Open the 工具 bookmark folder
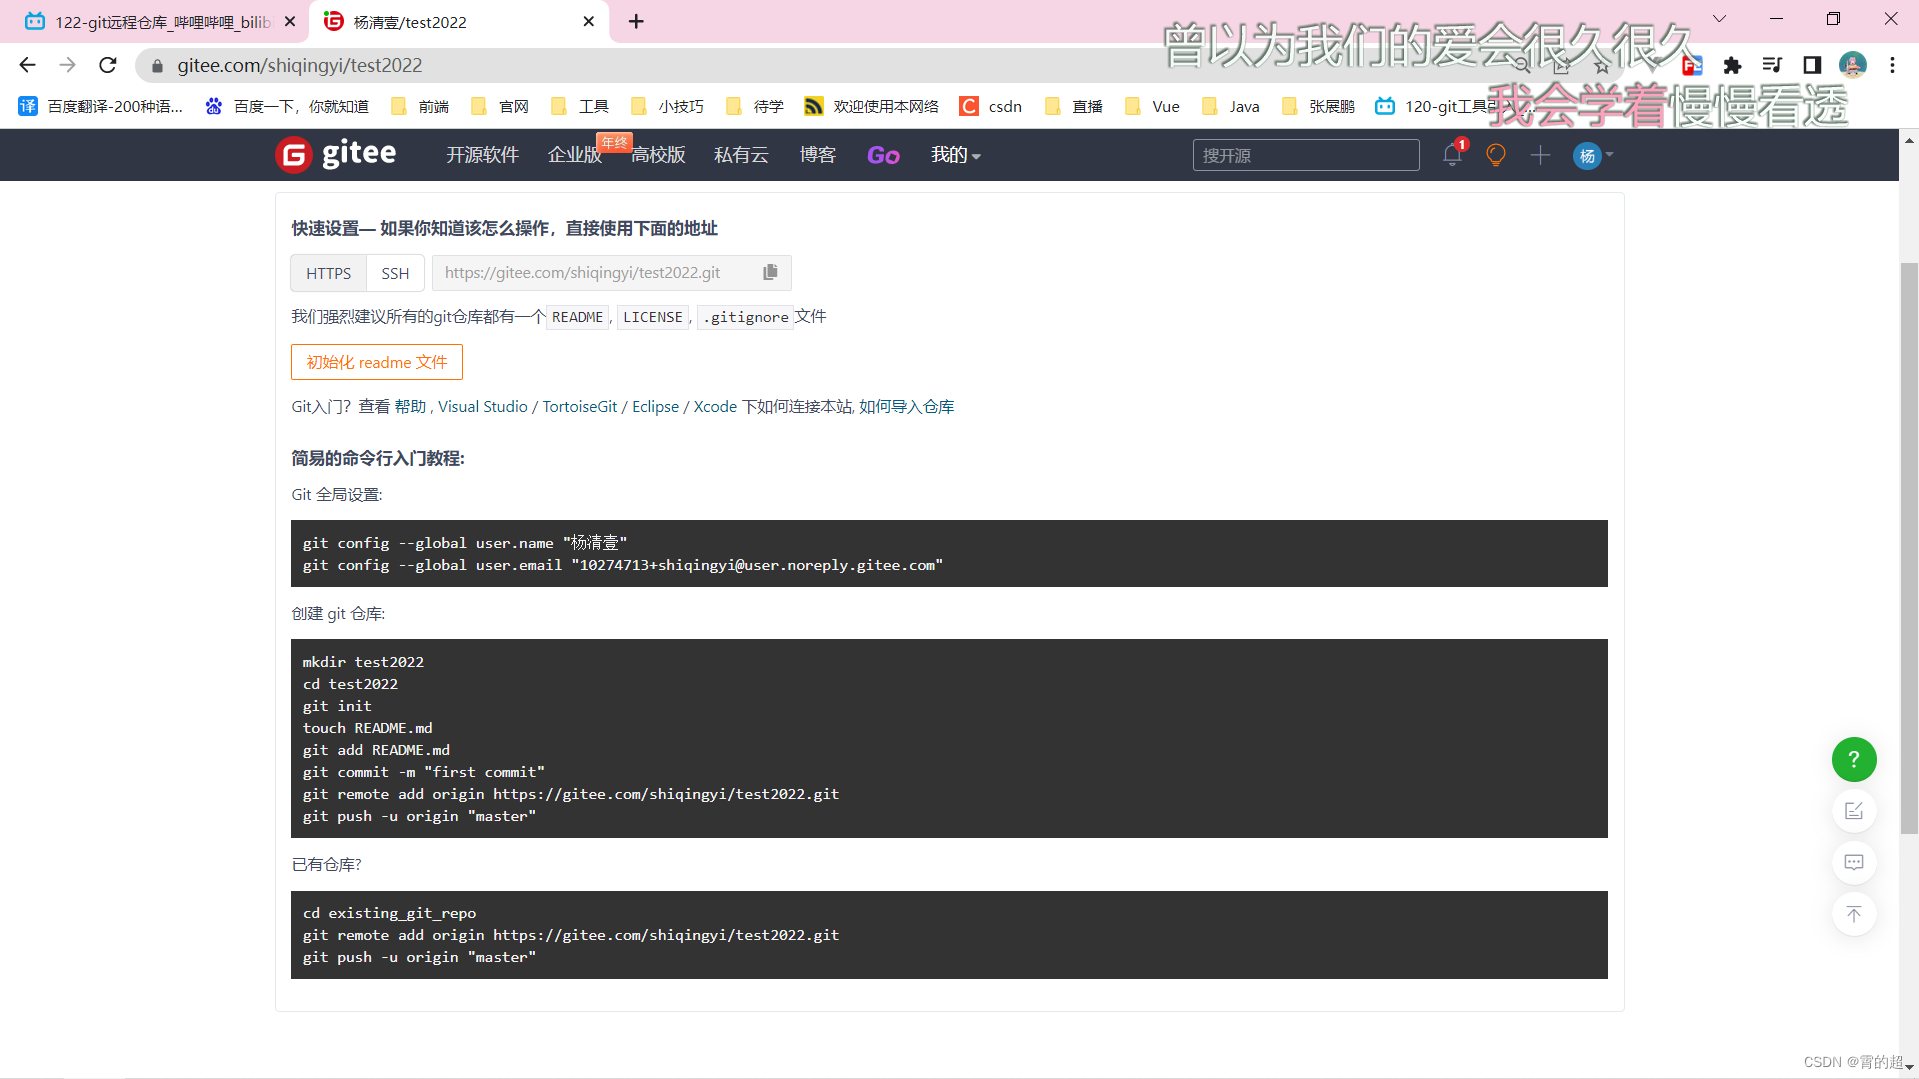 tap(580, 106)
